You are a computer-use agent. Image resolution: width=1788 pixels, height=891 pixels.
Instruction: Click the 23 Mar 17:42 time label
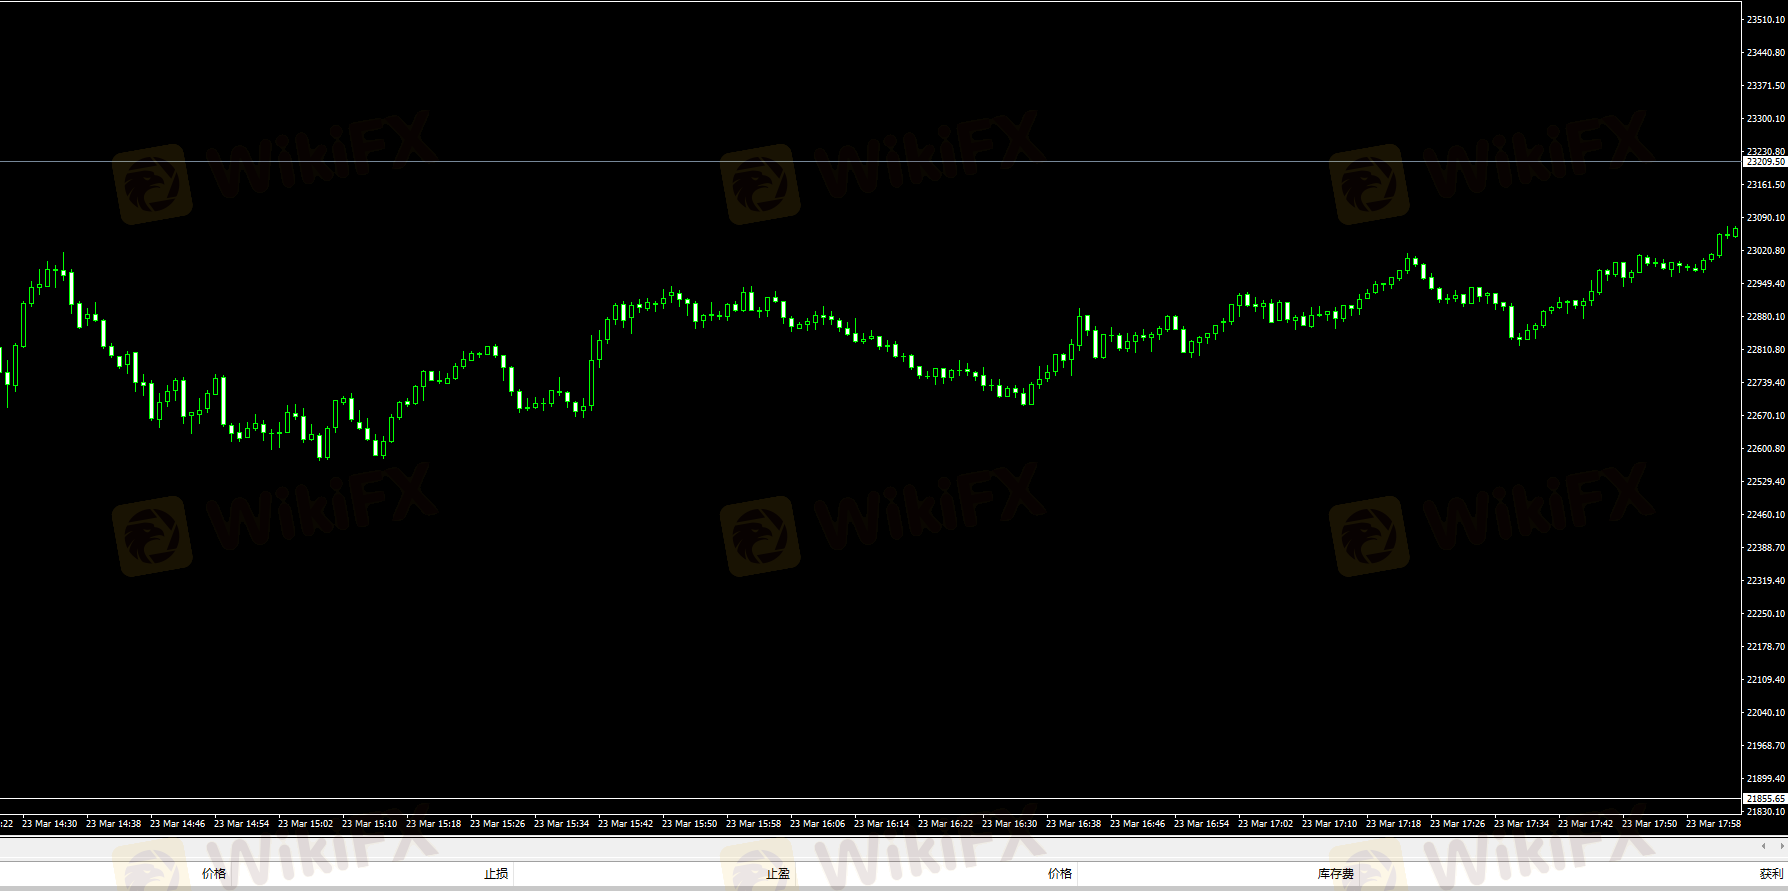point(1586,824)
